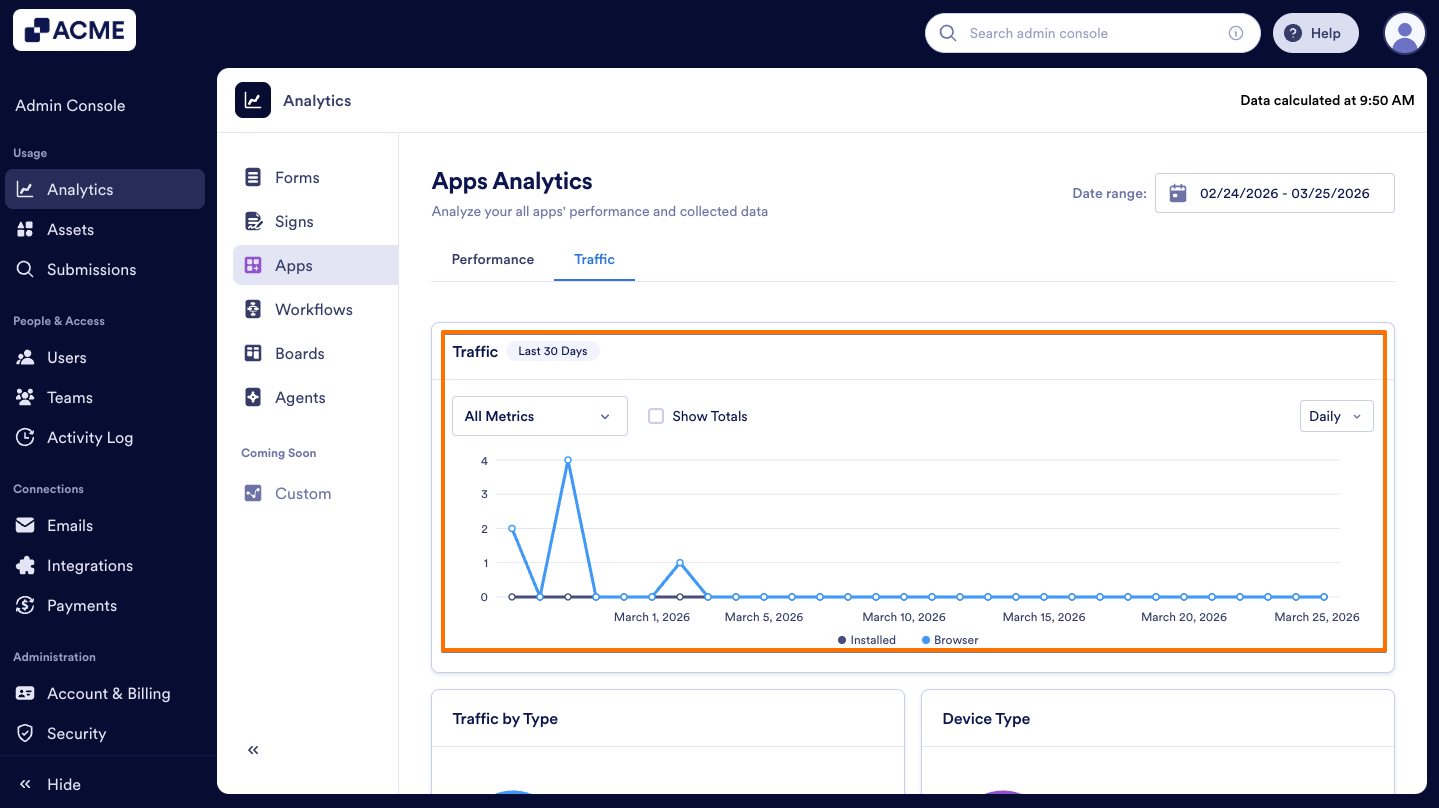
Task: Open the All Metrics dropdown
Action: pos(539,416)
